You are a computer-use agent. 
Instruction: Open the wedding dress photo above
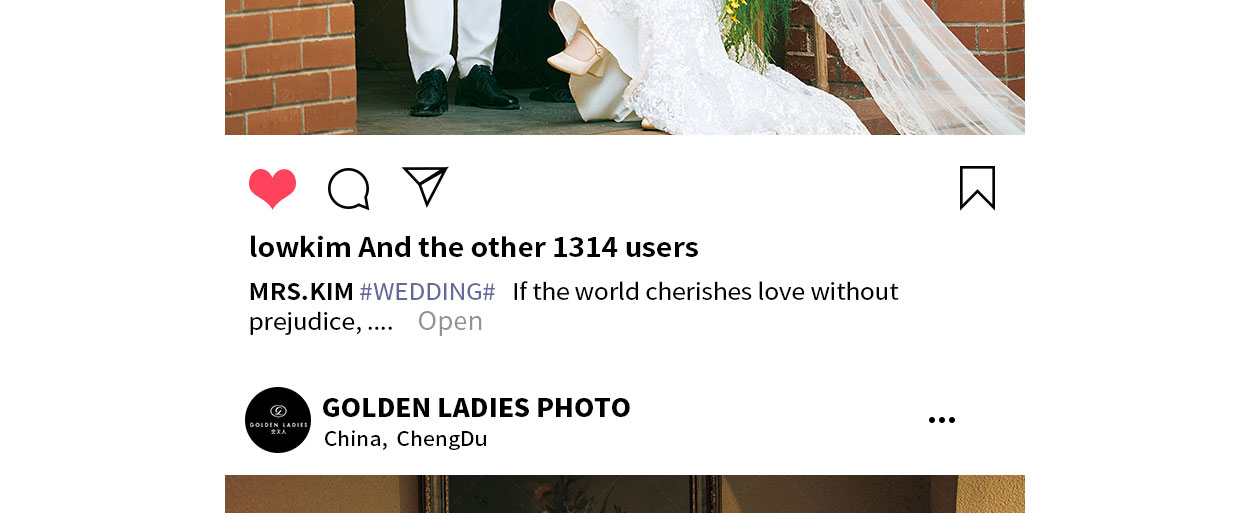625,67
